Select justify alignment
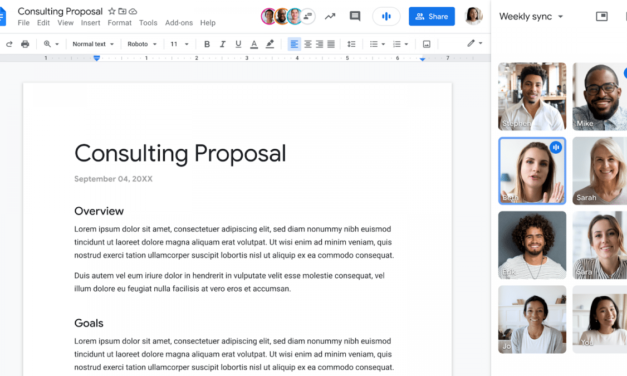The image size is (627, 376). [331, 44]
